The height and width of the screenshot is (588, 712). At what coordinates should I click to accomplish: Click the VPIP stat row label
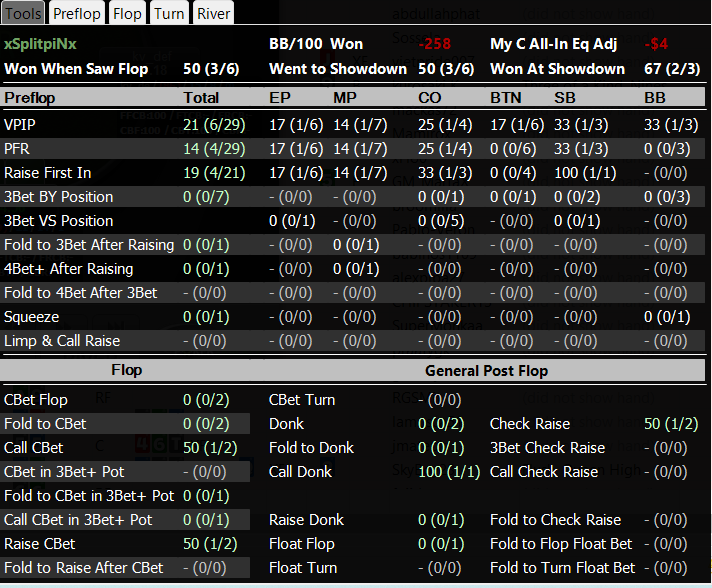(22, 125)
